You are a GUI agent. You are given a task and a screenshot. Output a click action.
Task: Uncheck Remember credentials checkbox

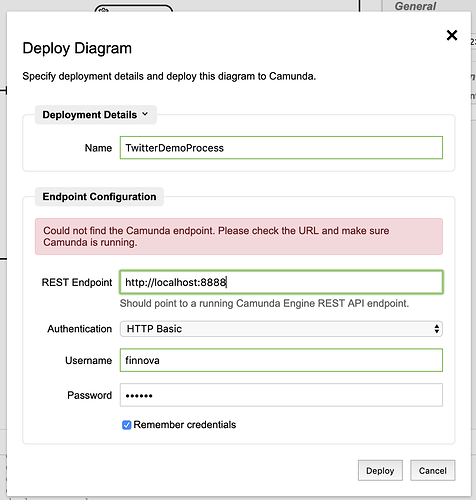pos(126,425)
